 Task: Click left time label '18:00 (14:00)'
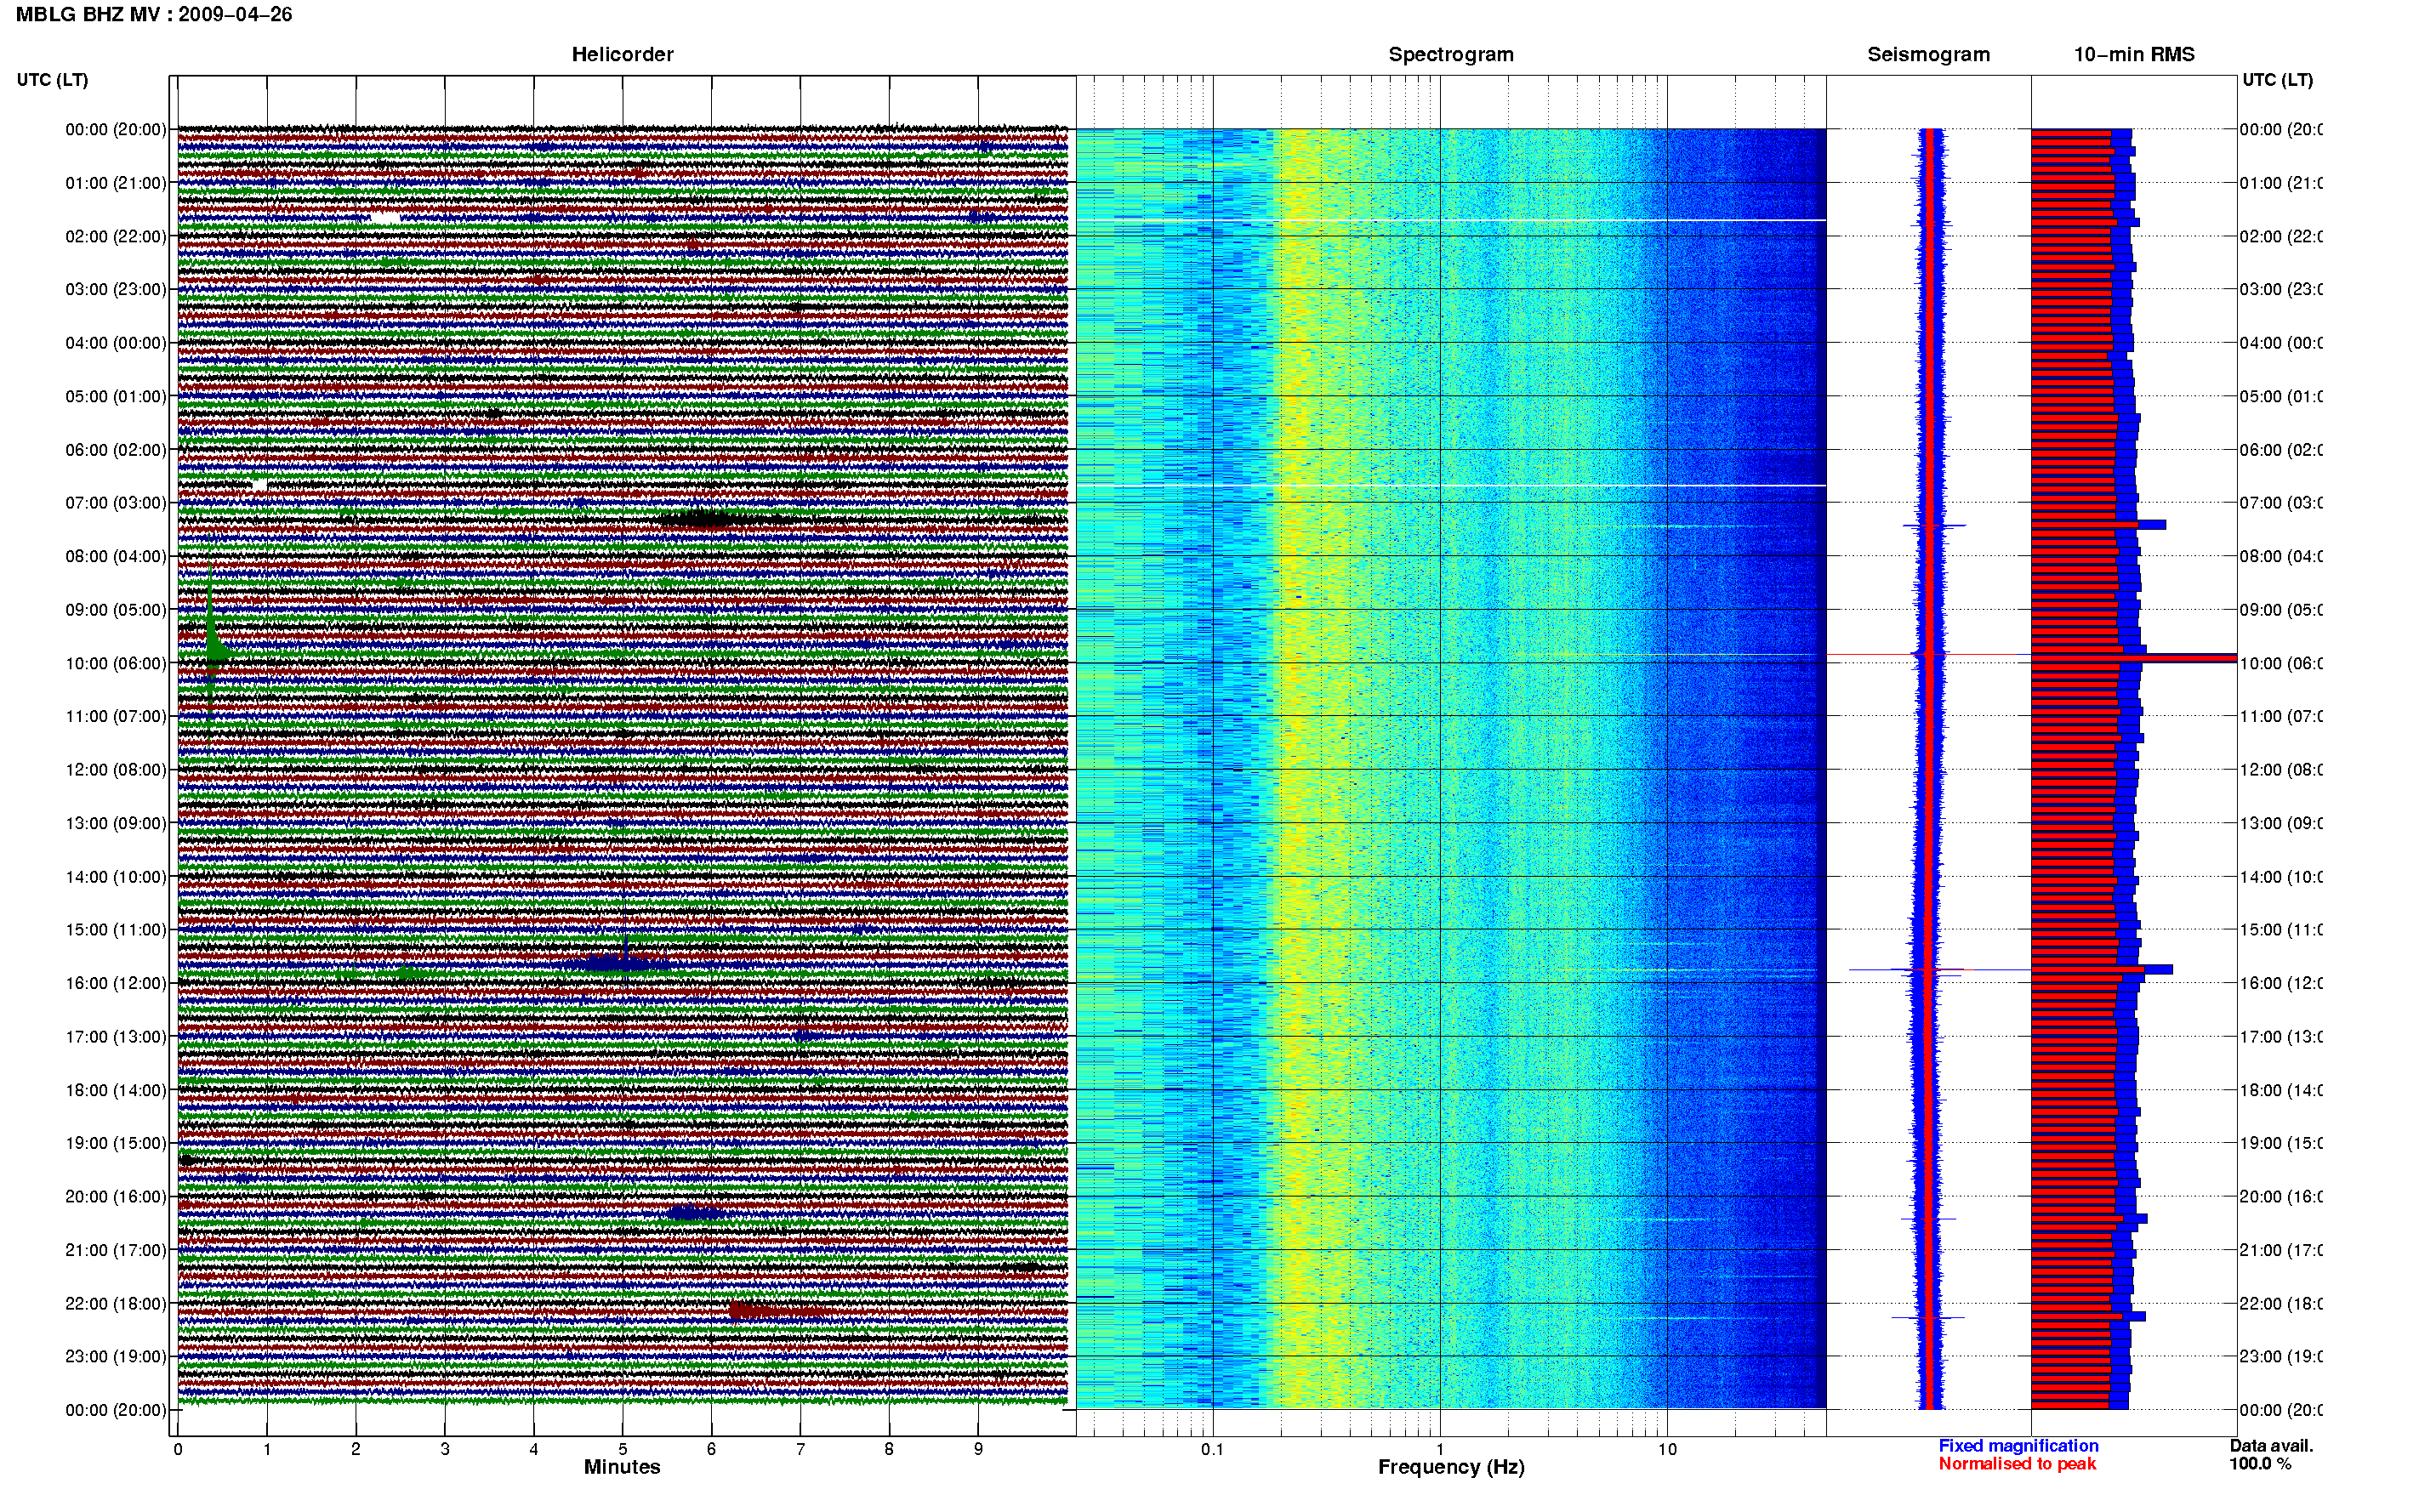[x=116, y=1090]
